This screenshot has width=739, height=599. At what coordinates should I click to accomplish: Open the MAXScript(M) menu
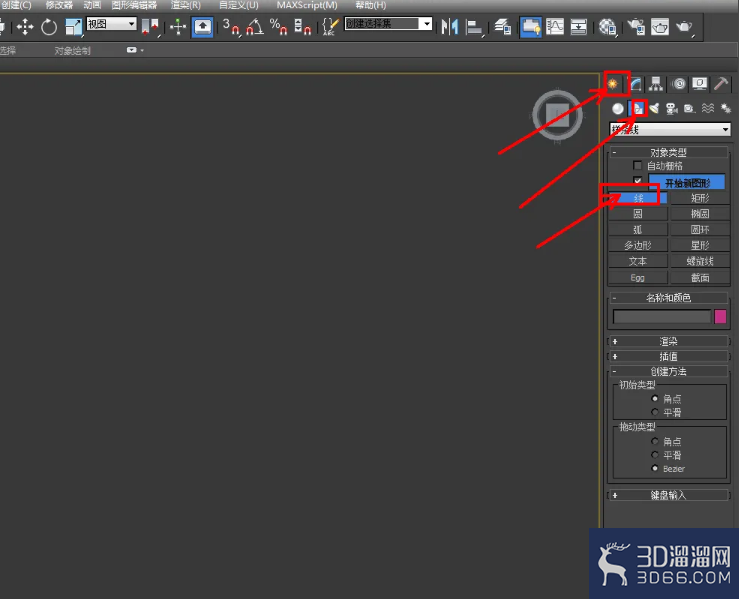(307, 5)
